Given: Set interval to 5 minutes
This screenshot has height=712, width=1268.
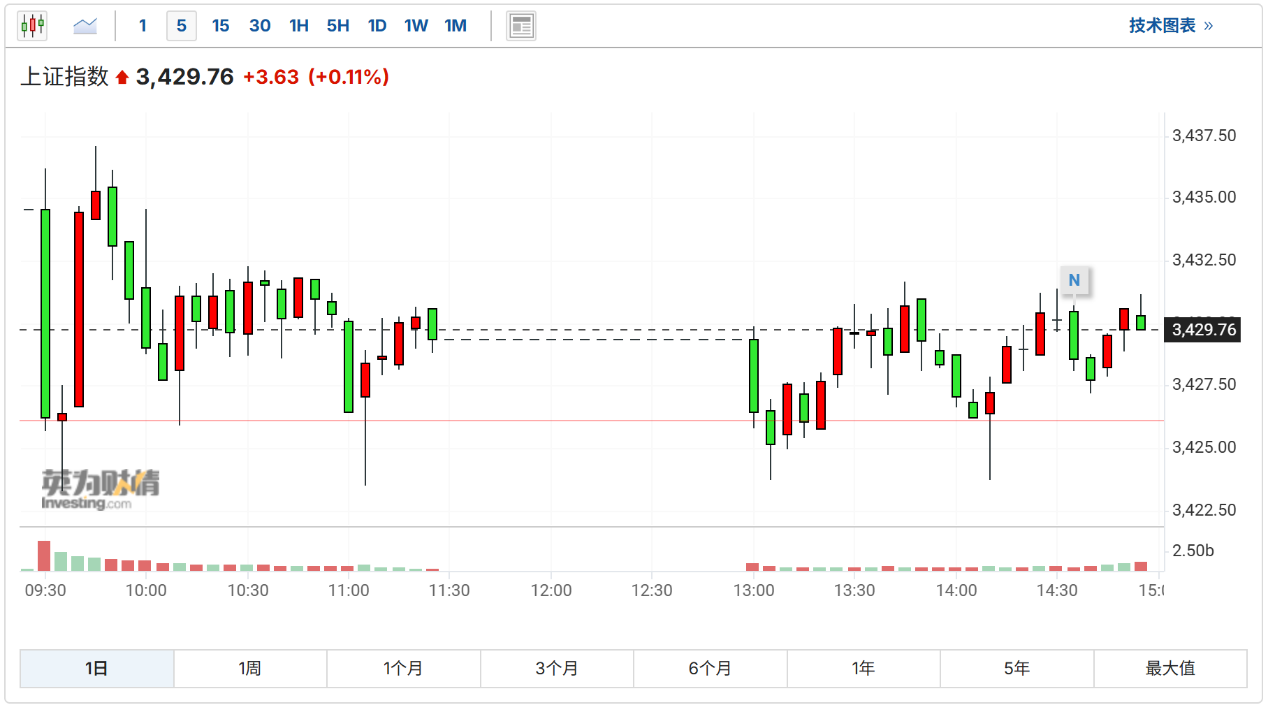Looking at the screenshot, I should click(x=181, y=26).
